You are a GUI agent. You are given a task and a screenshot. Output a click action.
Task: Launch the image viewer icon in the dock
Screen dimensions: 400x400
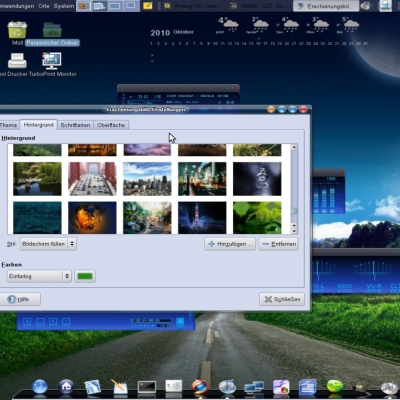[93, 387]
